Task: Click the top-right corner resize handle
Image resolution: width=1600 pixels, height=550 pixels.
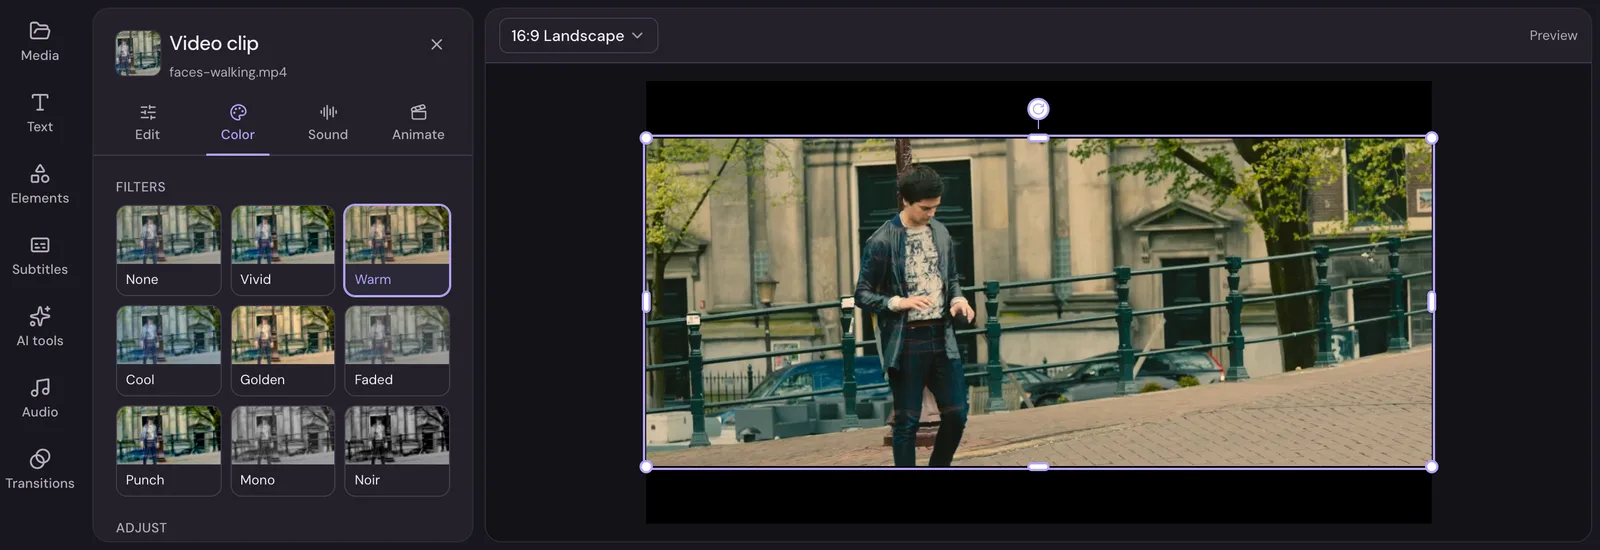Action: [x=1432, y=138]
